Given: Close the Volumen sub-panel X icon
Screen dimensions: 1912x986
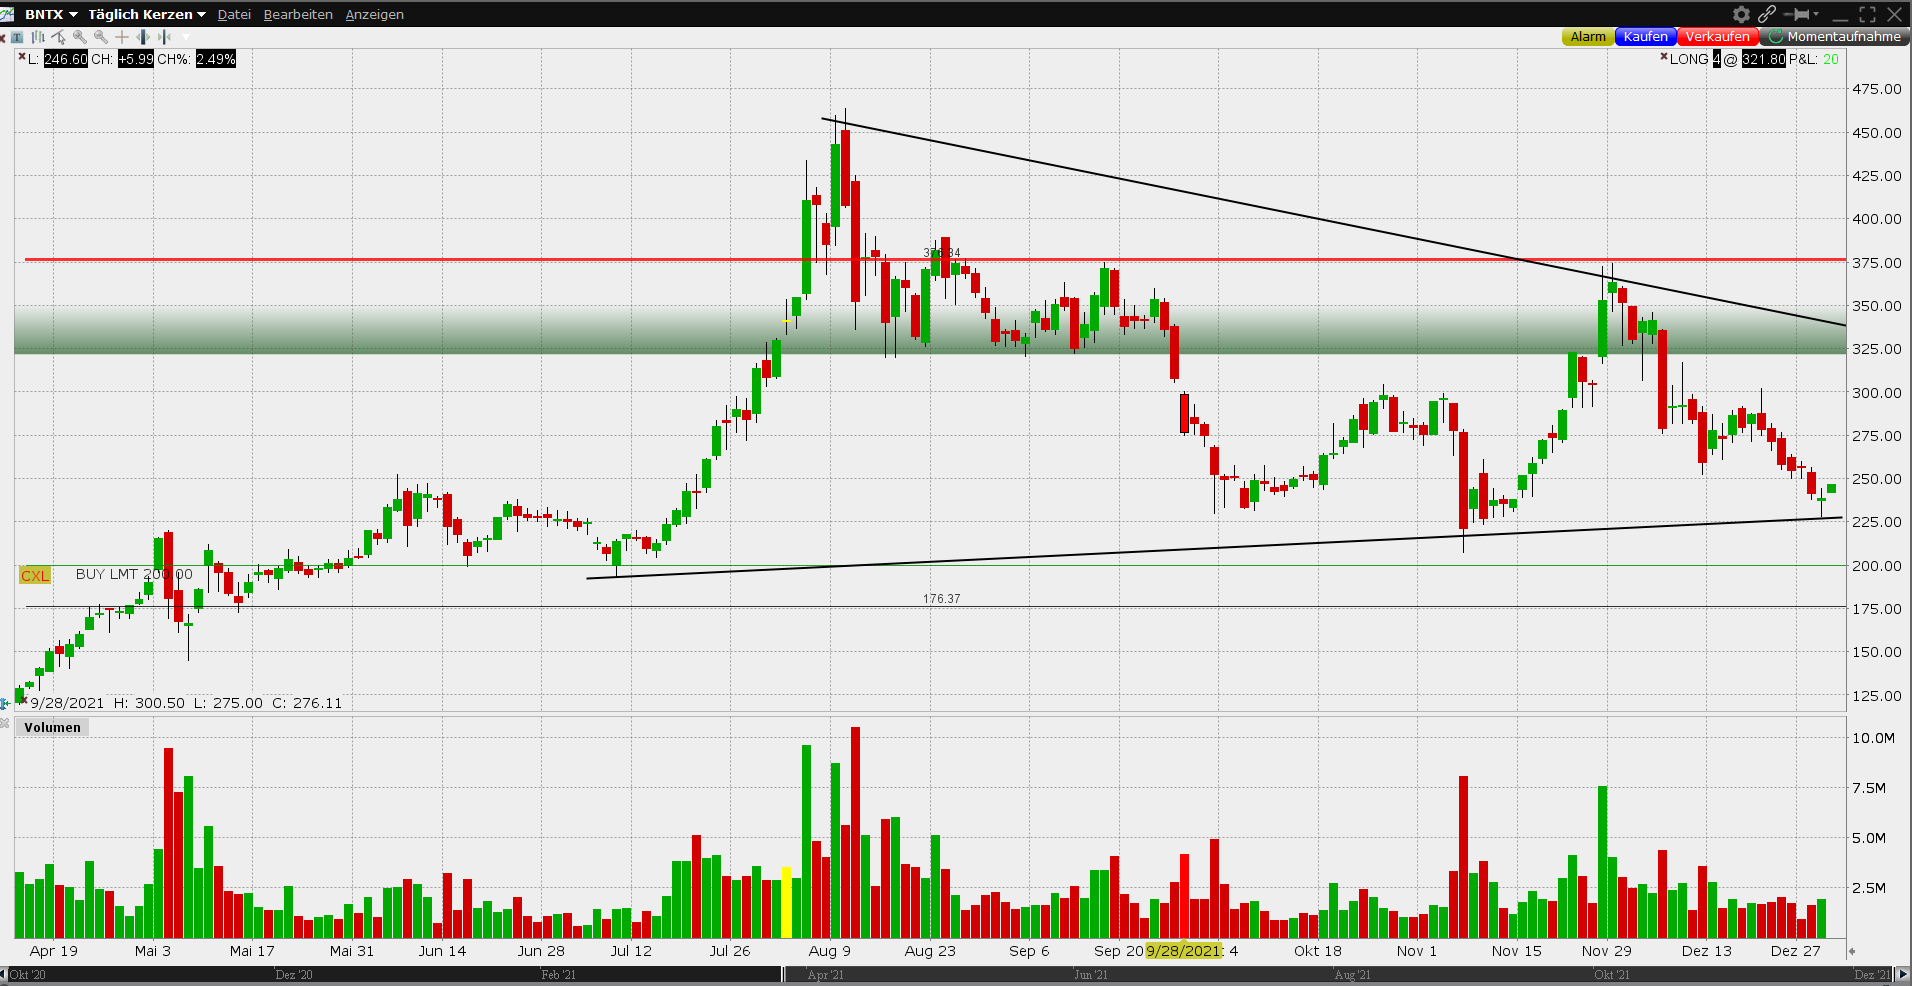Looking at the screenshot, I should click(5, 723).
